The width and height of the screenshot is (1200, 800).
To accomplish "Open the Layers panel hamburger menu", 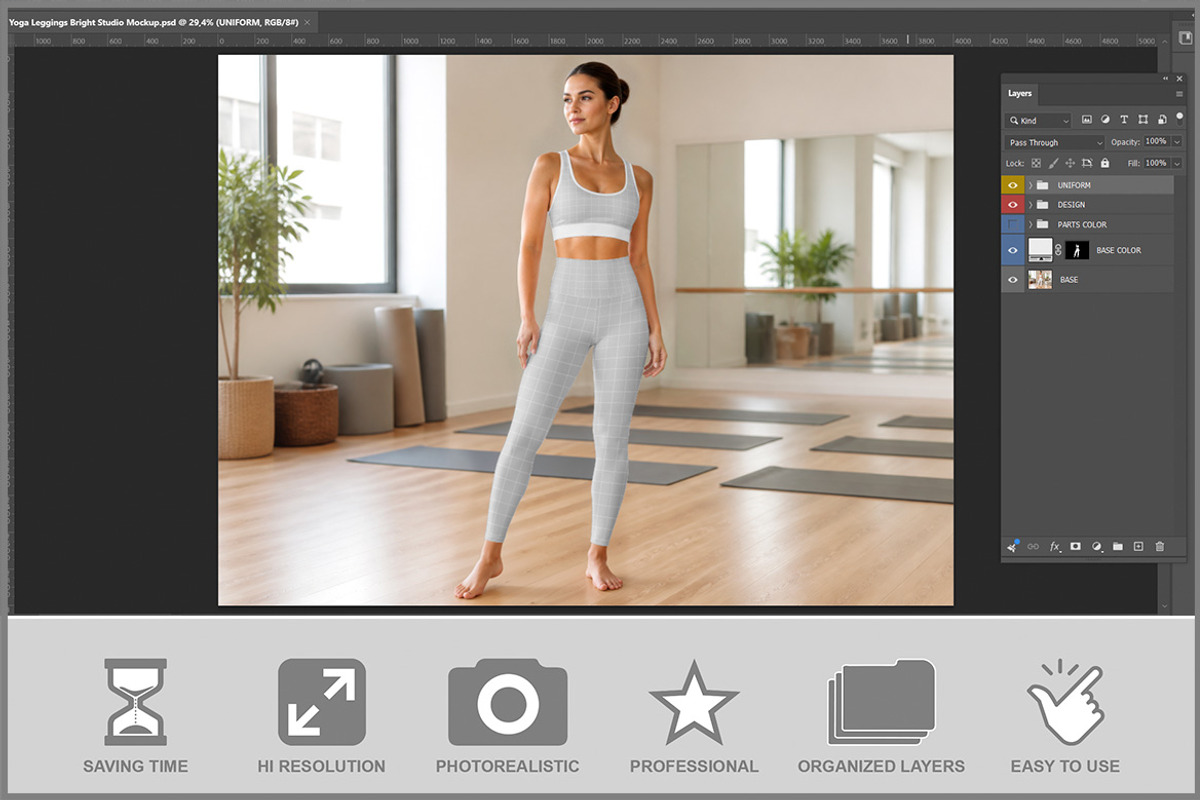I will (x=1180, y=93).
